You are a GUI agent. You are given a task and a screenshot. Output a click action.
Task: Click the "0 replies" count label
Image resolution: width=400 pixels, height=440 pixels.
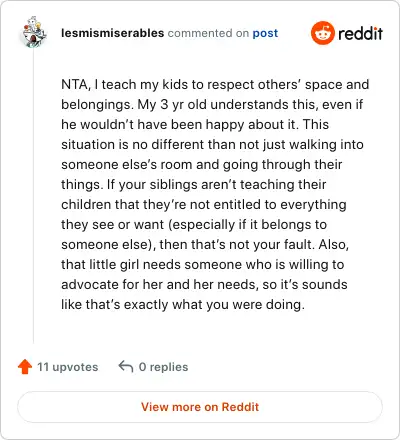(x=163, y=367)
